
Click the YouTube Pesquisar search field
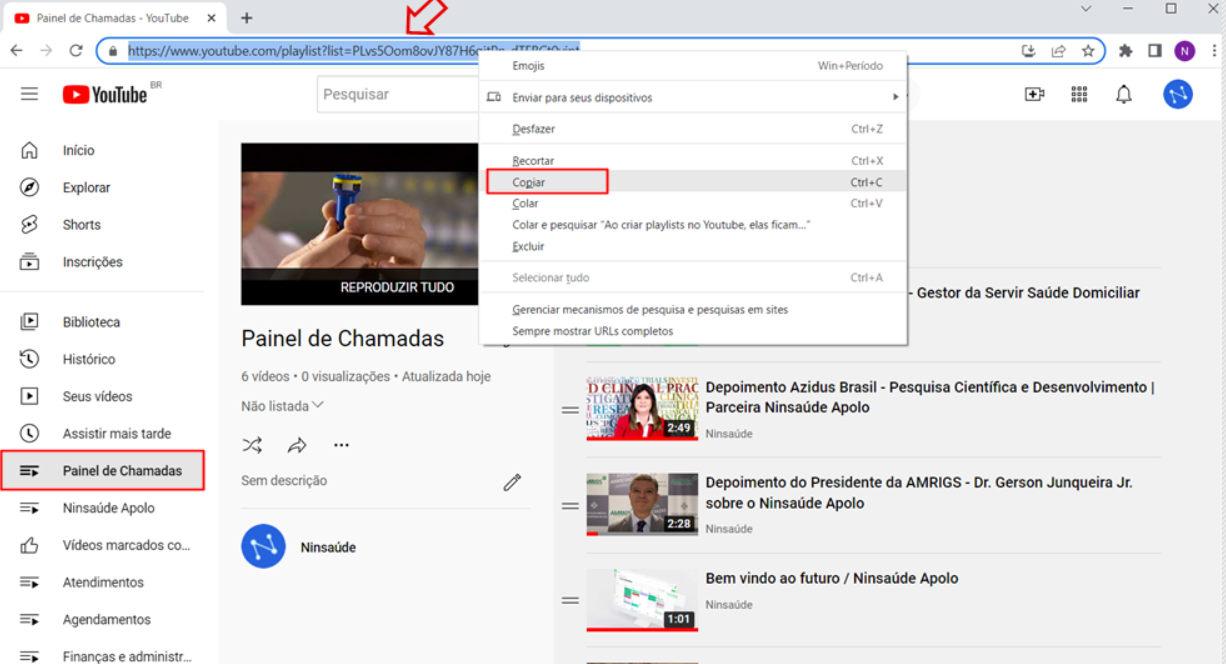398,94
